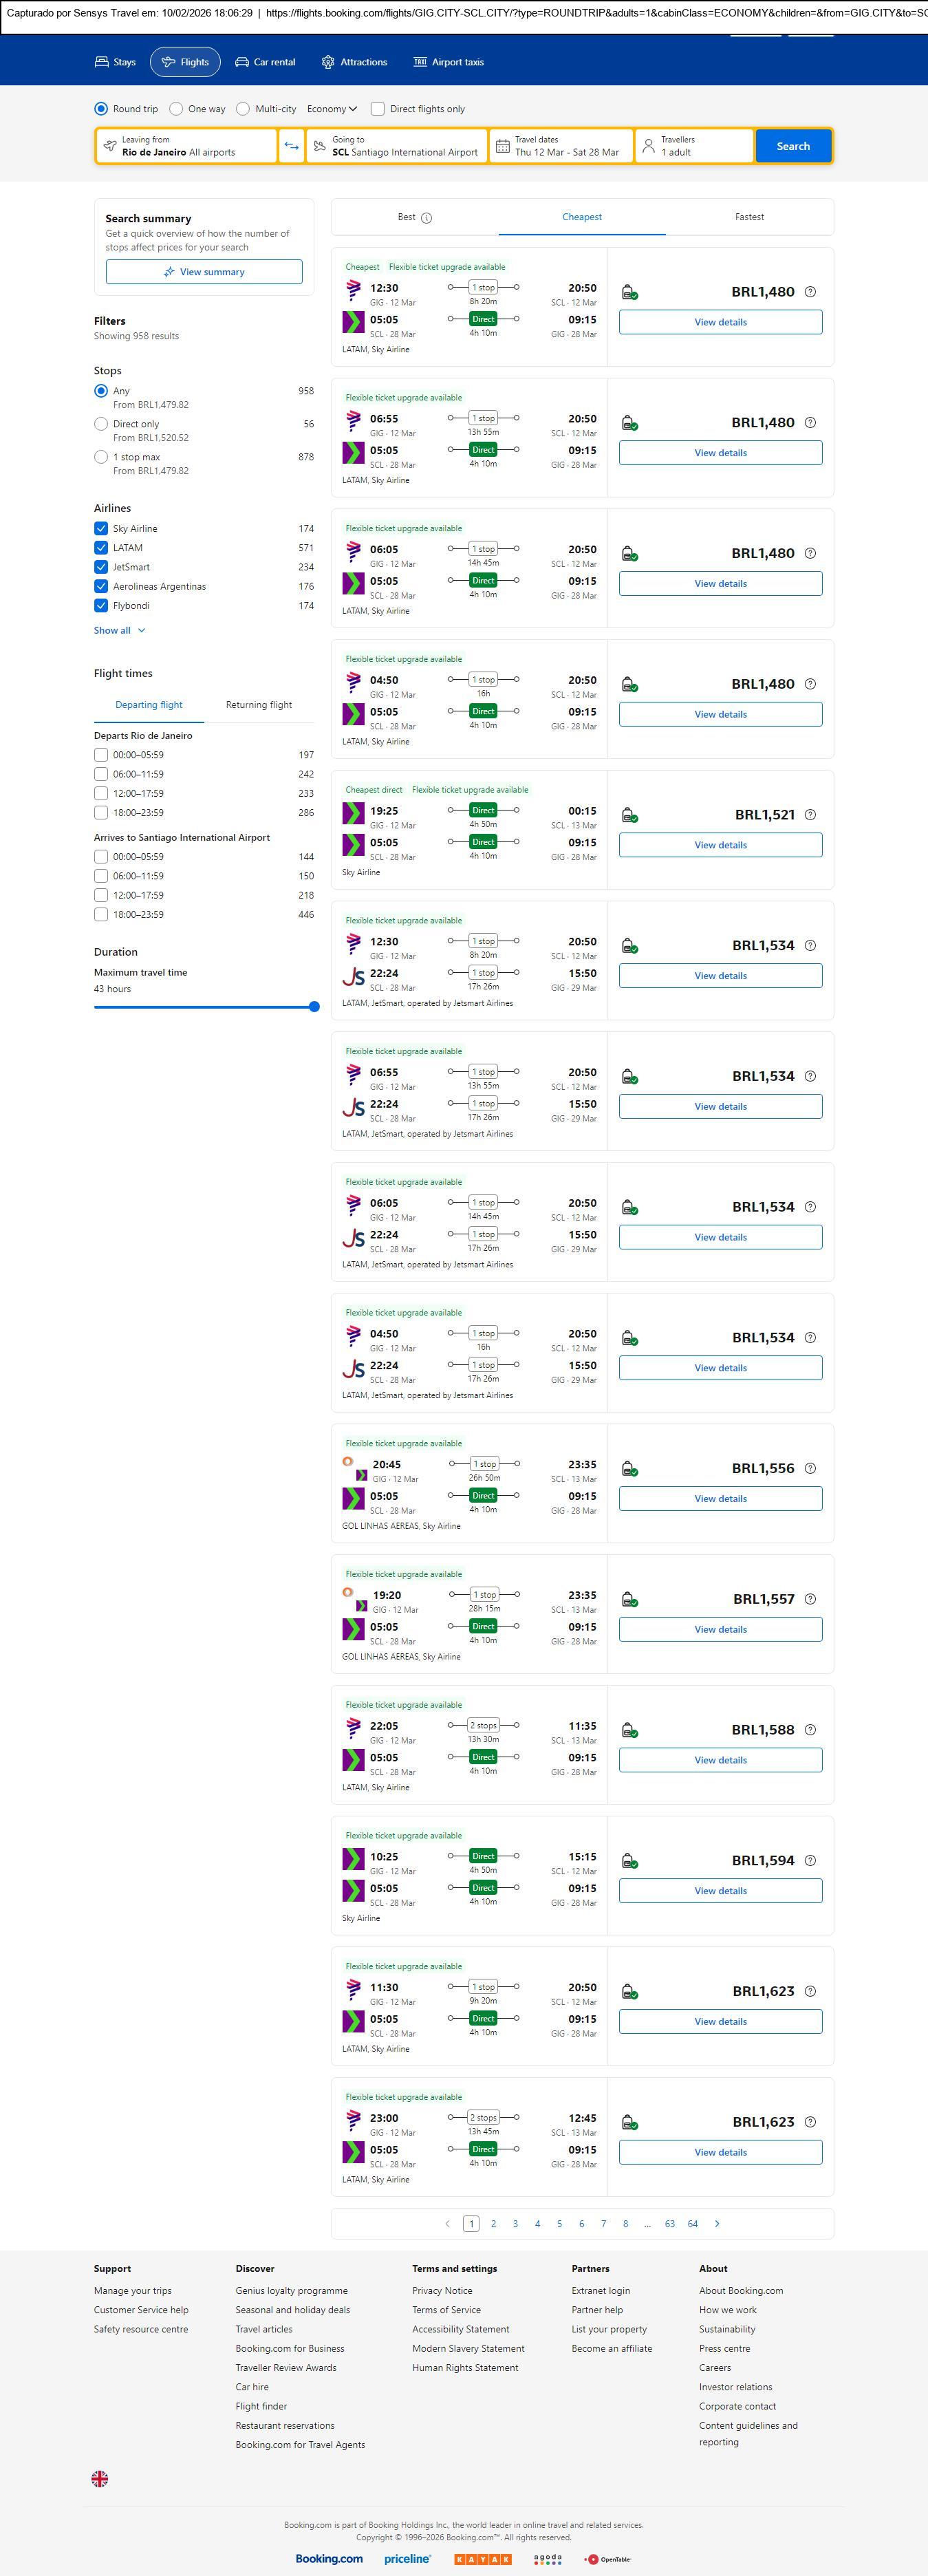Open the Economy cabin class dropdown

(x=332, y=109)
